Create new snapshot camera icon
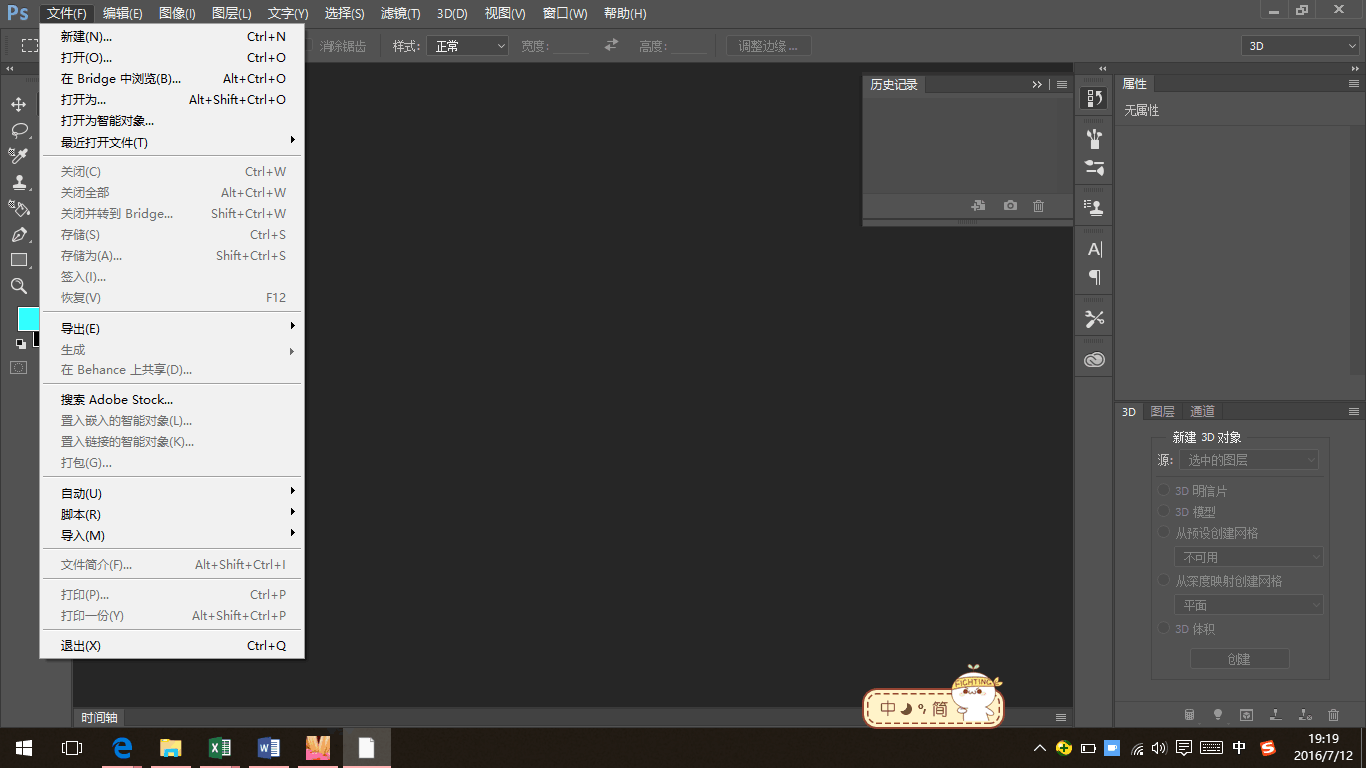Viewport: 1366px width, 768px height. [x=1010, y=206]
